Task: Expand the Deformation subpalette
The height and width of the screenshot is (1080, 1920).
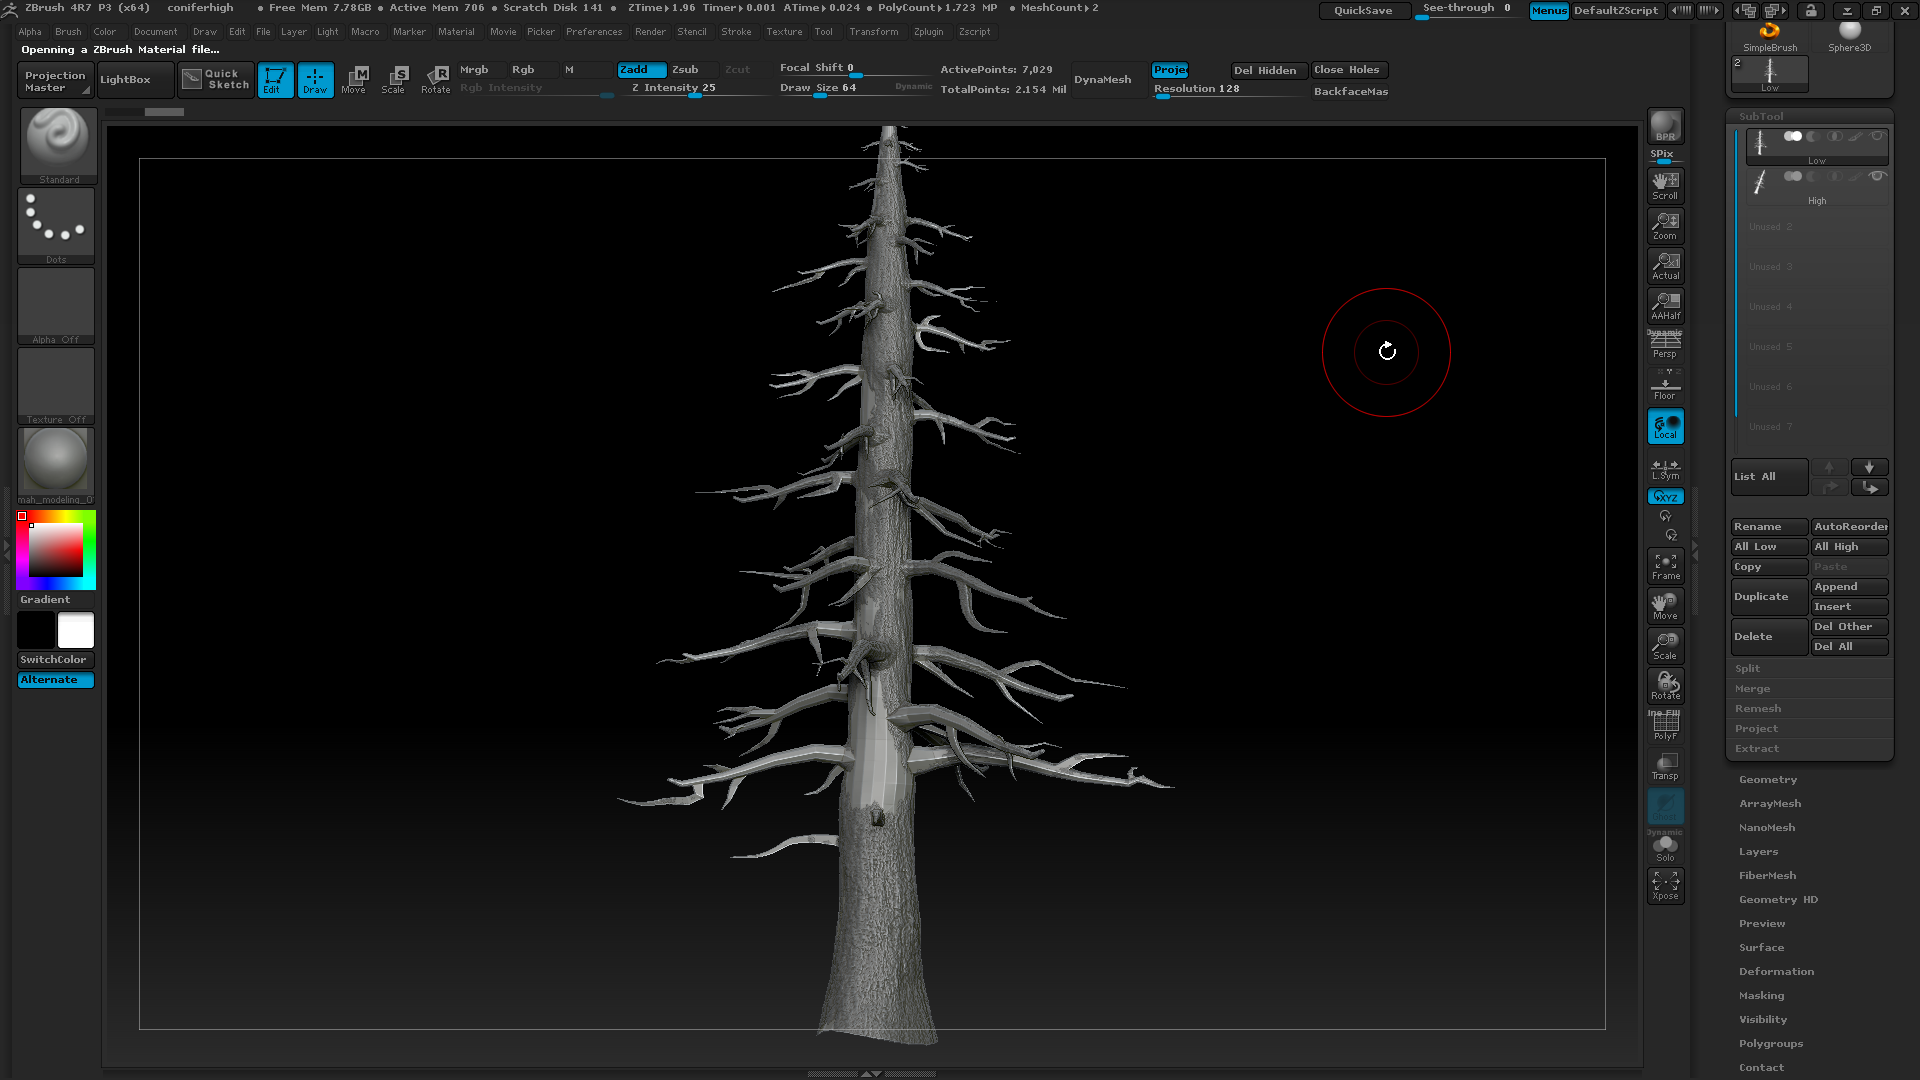Action: pos(1776,972)
